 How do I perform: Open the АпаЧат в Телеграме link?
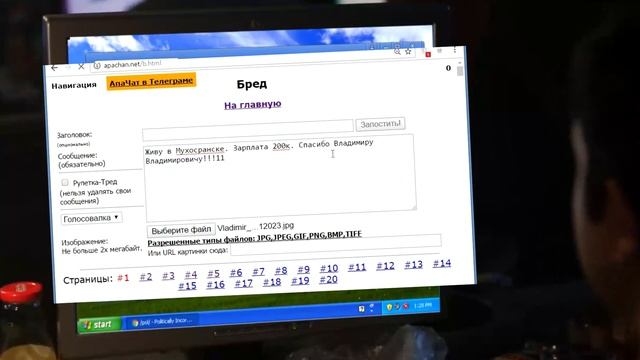pyautogui.click(x=151, y=82)
